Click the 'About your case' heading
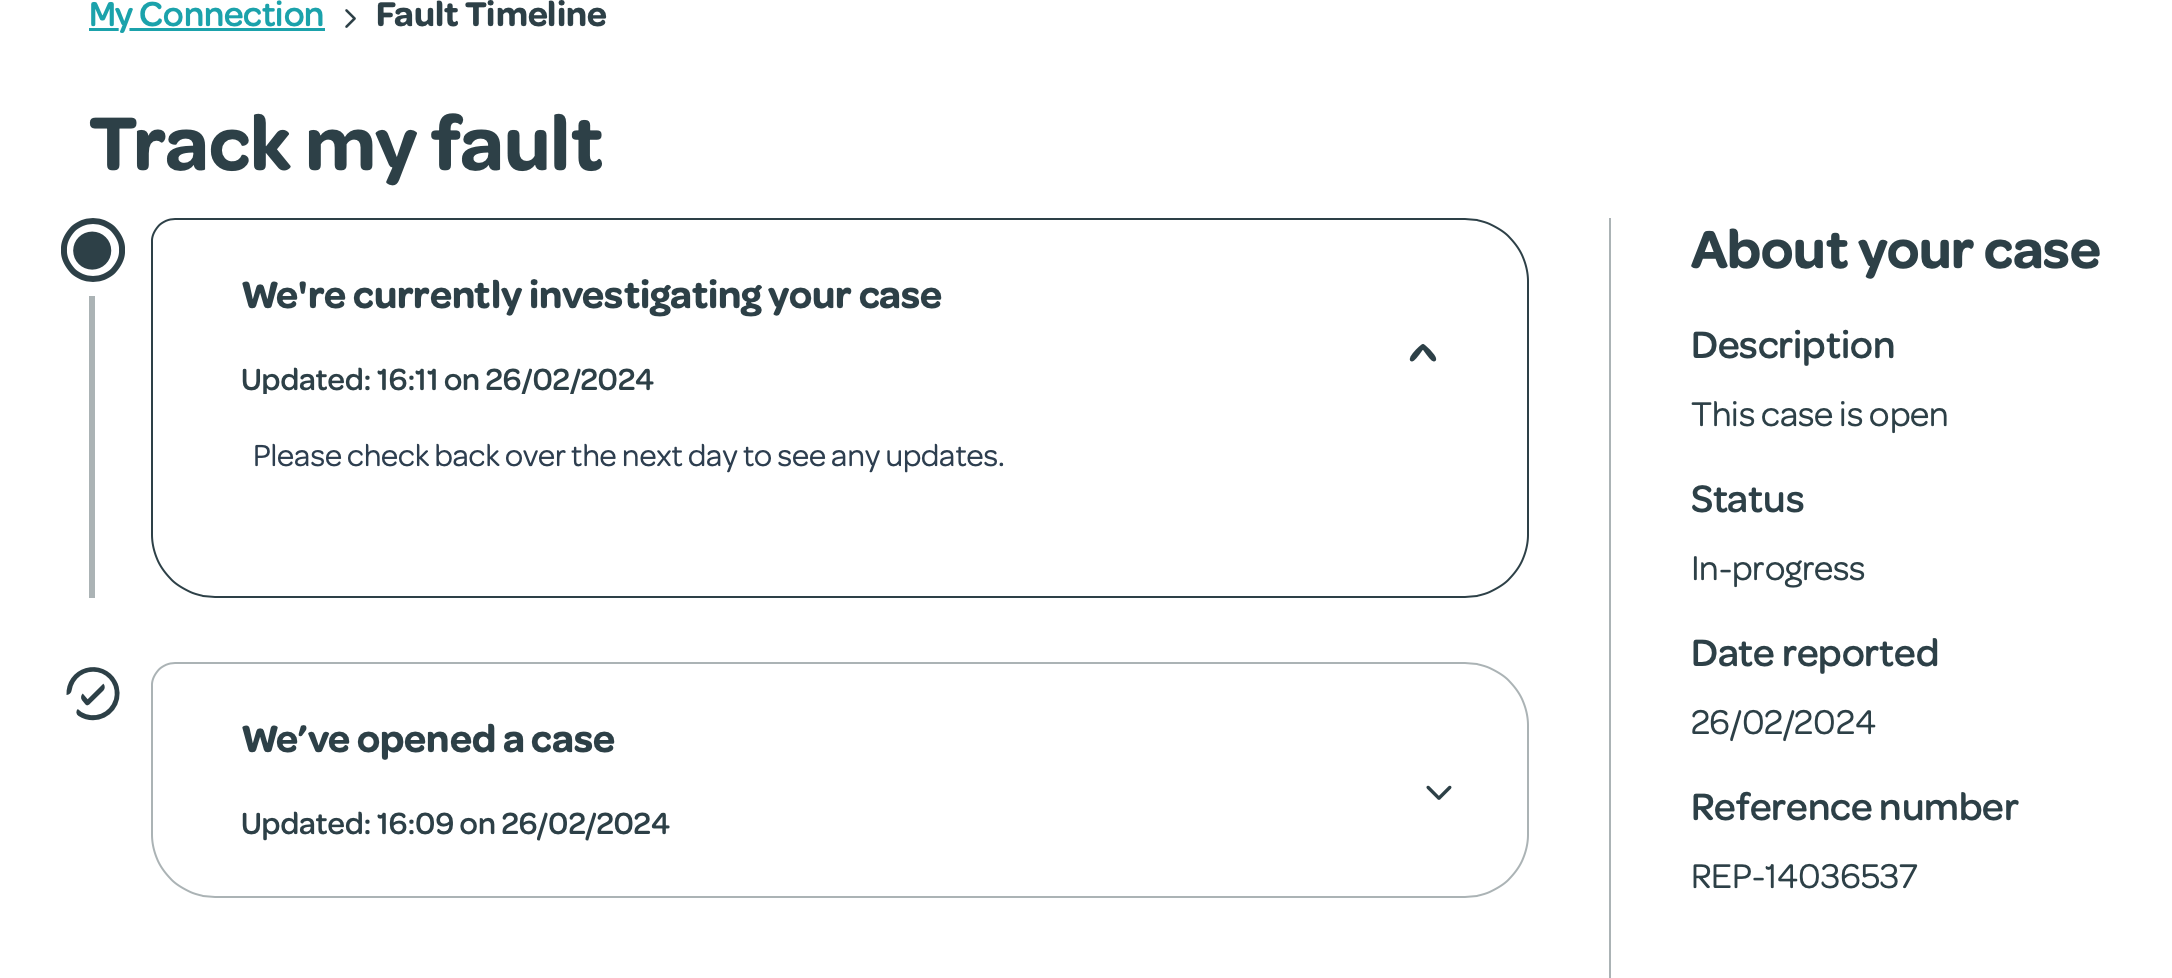The height and width of the screenshot is (978, 2172). coord(1894,250)
